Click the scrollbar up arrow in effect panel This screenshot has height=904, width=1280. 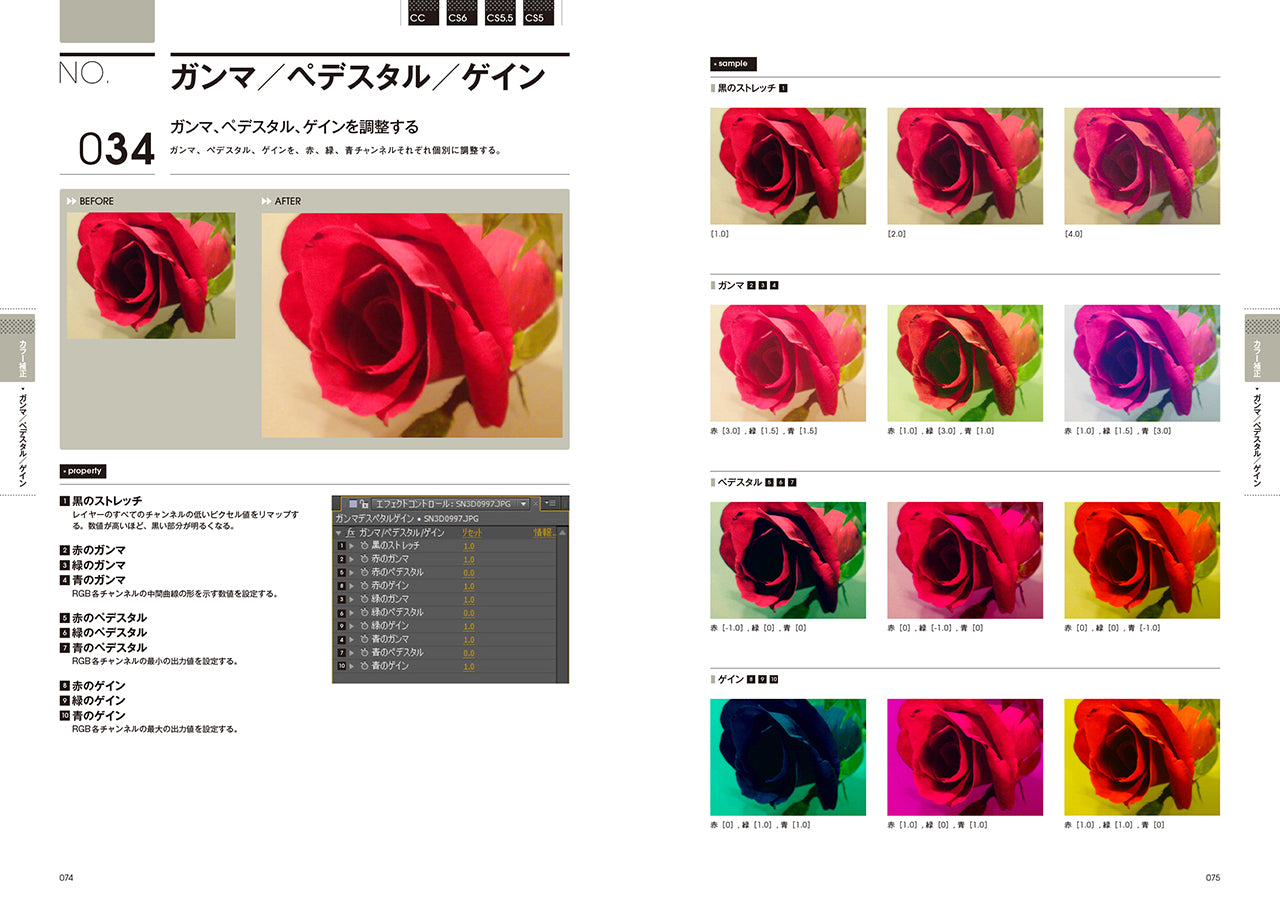tap(562, 533)
